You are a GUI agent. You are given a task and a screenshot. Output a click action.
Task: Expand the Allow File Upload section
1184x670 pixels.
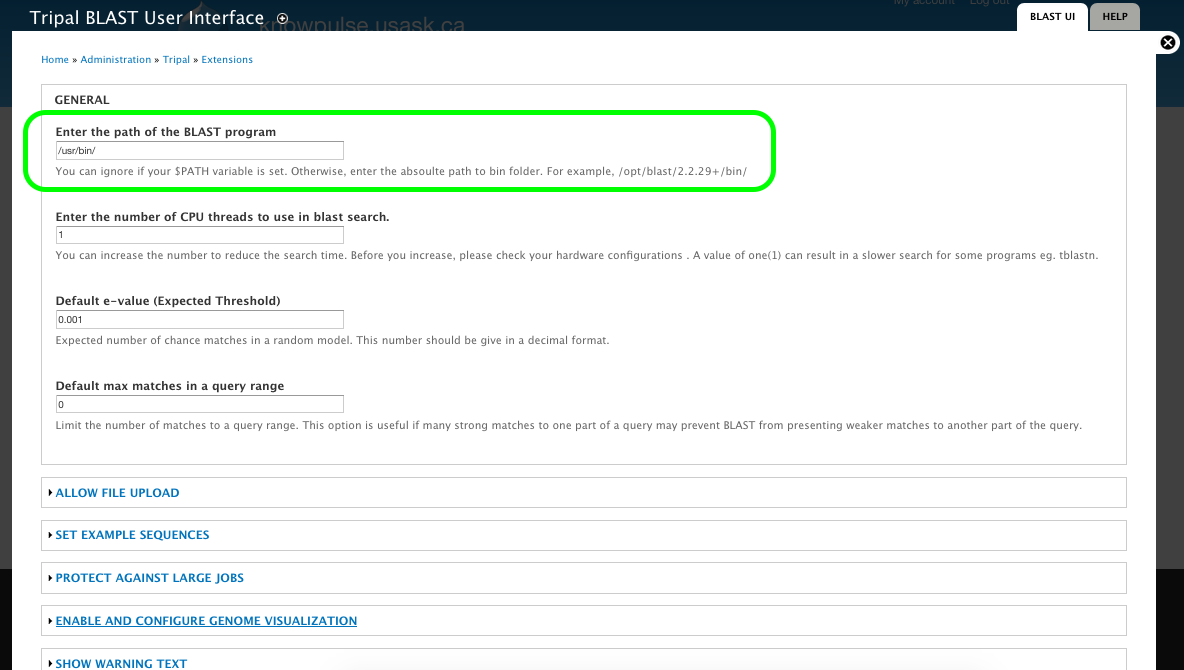click(x=117, y=493)
